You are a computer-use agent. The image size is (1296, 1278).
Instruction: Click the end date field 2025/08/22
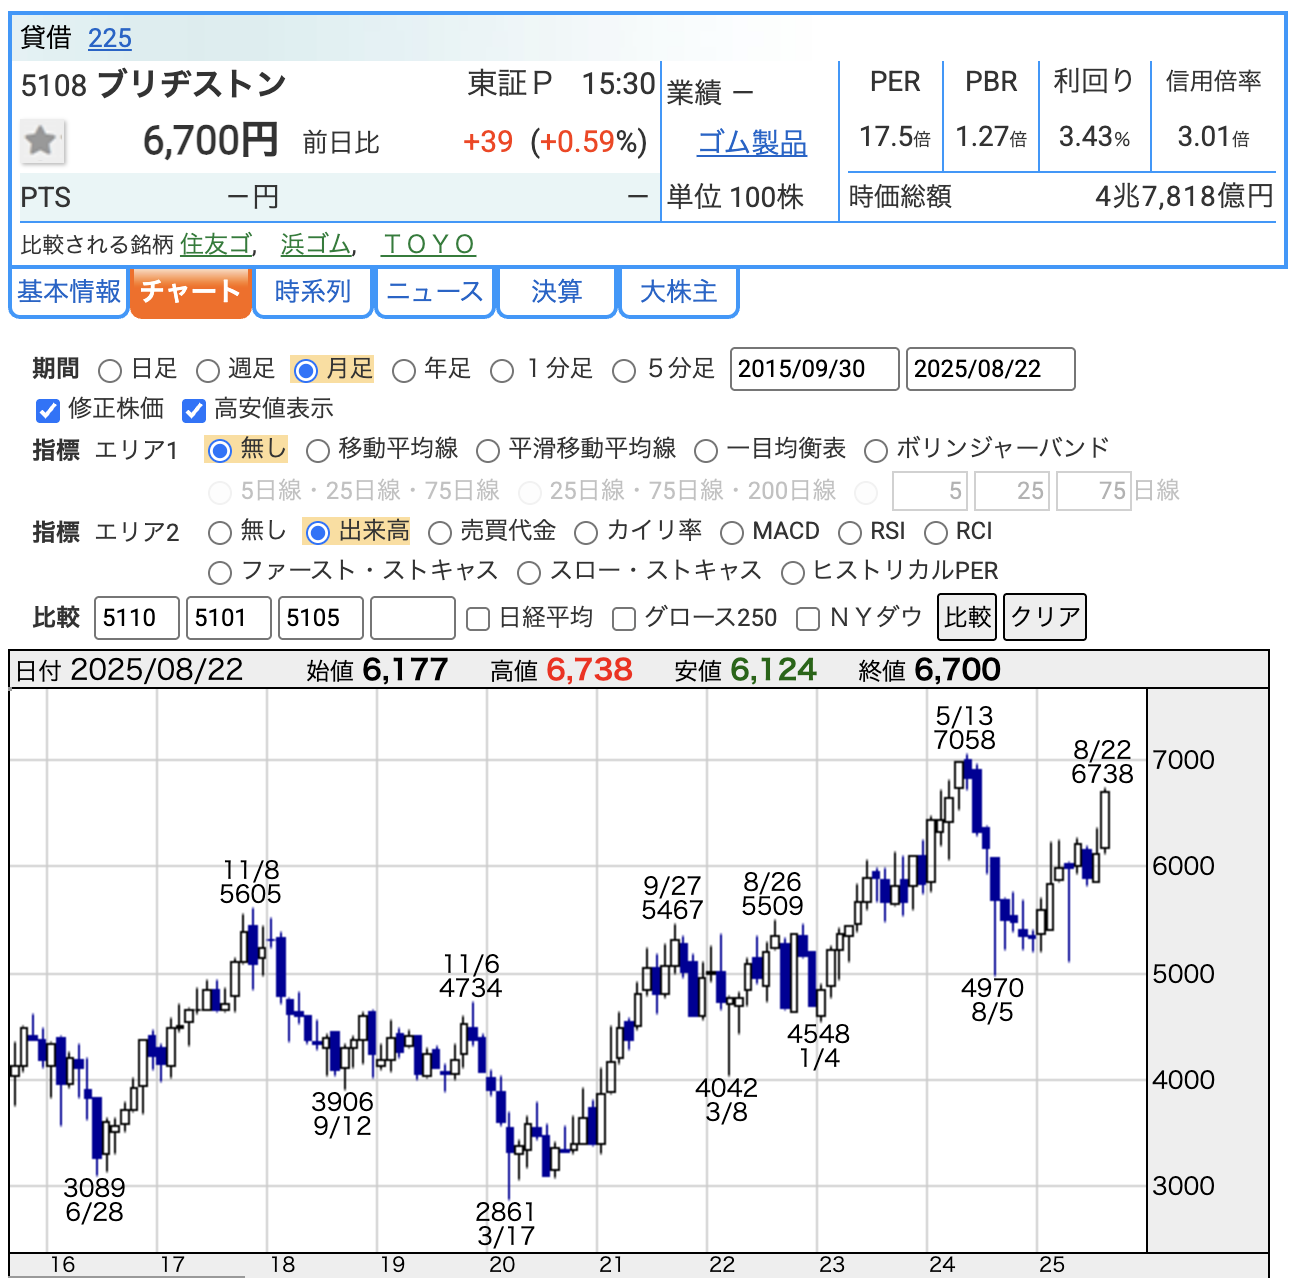991,369
